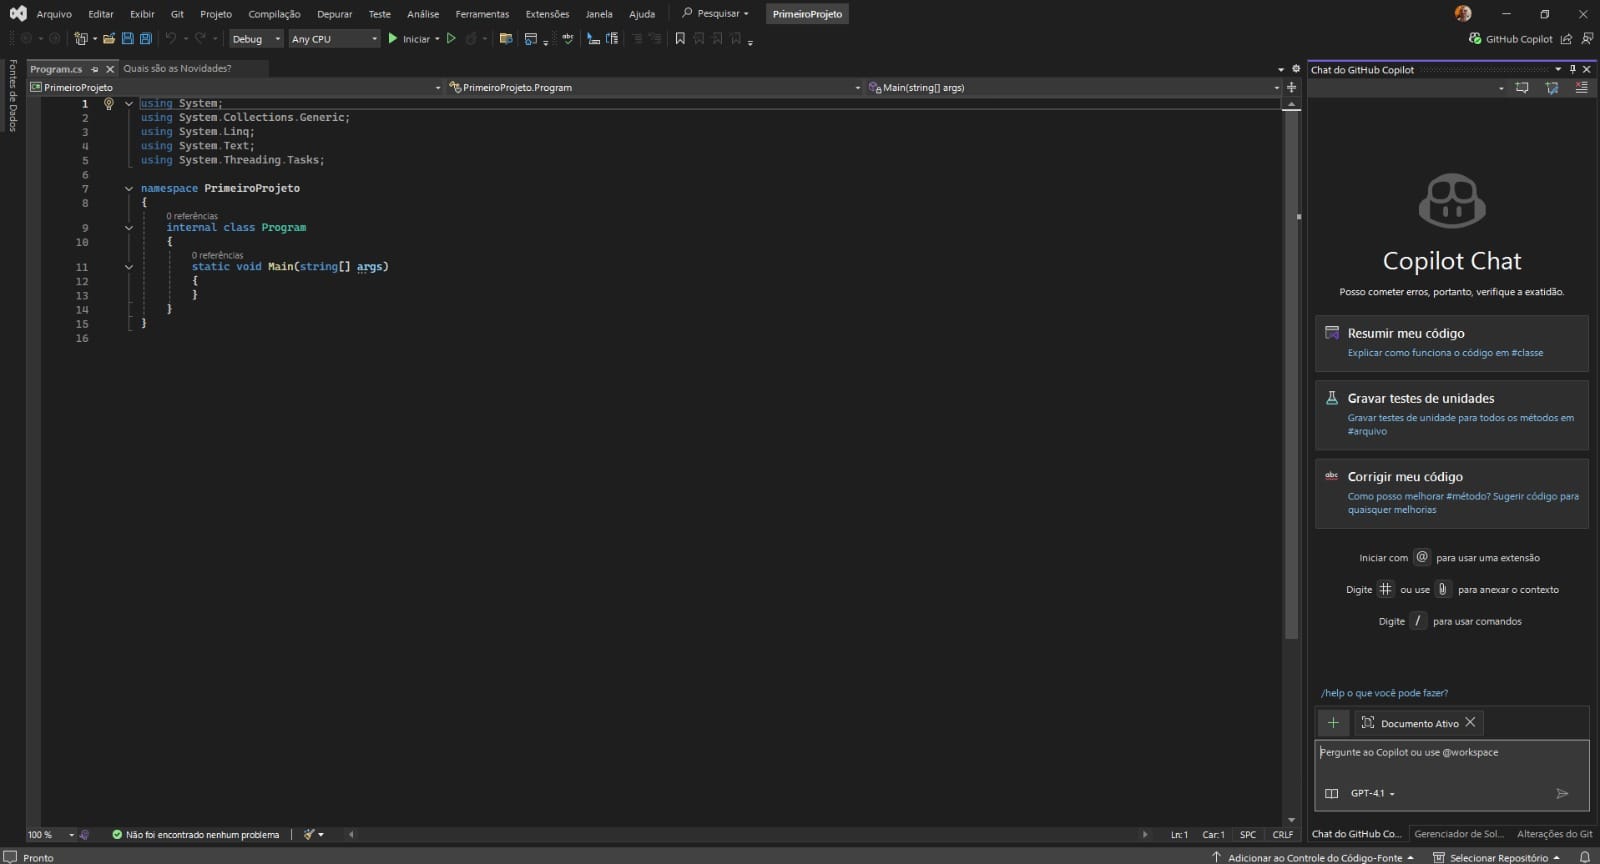Open the Any CPU platform dropdown
The image size is (1600, 864).
point(334,39)
